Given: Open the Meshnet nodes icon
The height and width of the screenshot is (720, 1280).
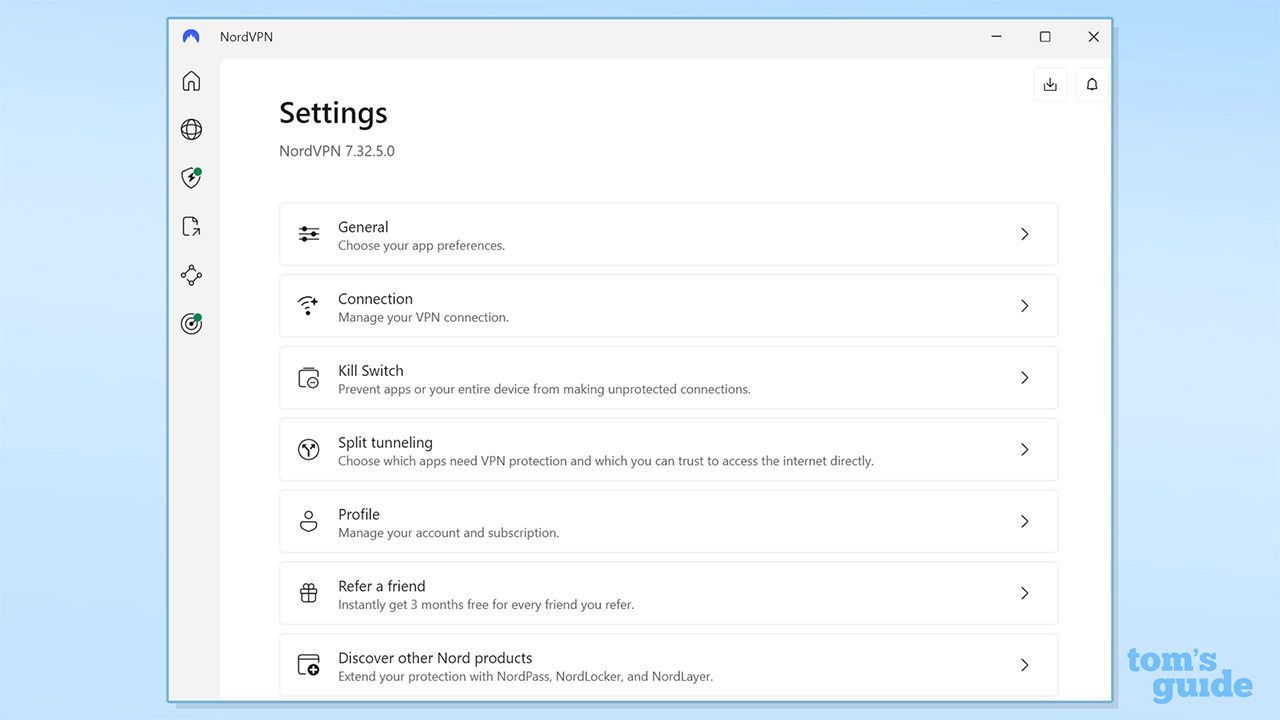Looking at the screenshot, I should tap(191, 275).
